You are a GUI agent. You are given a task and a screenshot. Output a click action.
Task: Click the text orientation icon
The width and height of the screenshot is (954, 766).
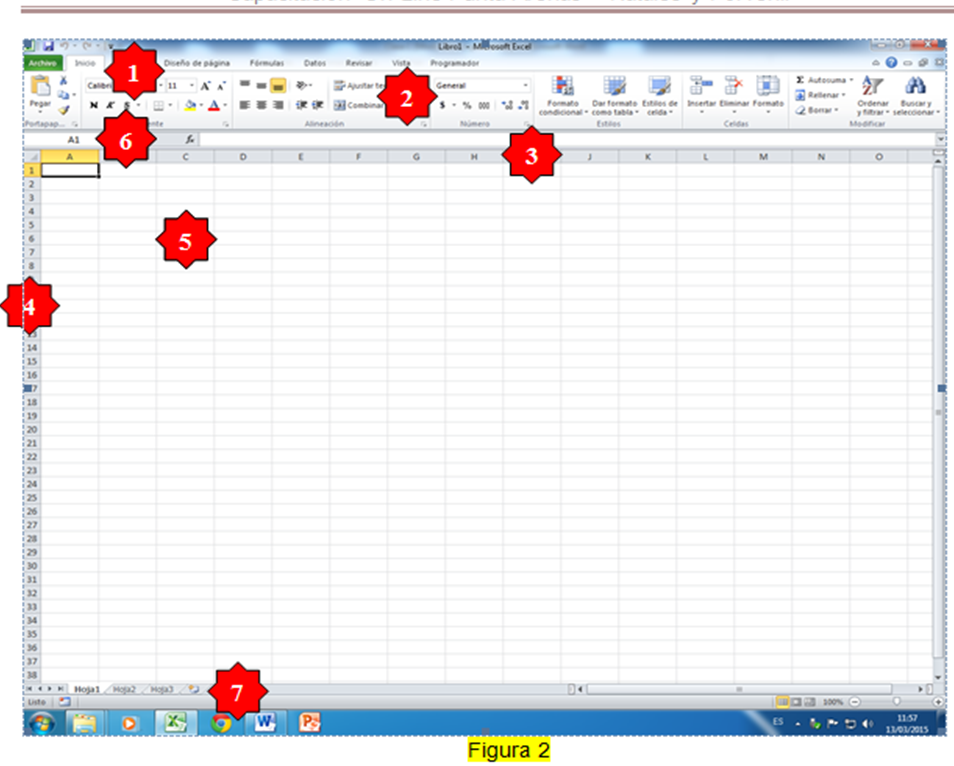[301, 86]
